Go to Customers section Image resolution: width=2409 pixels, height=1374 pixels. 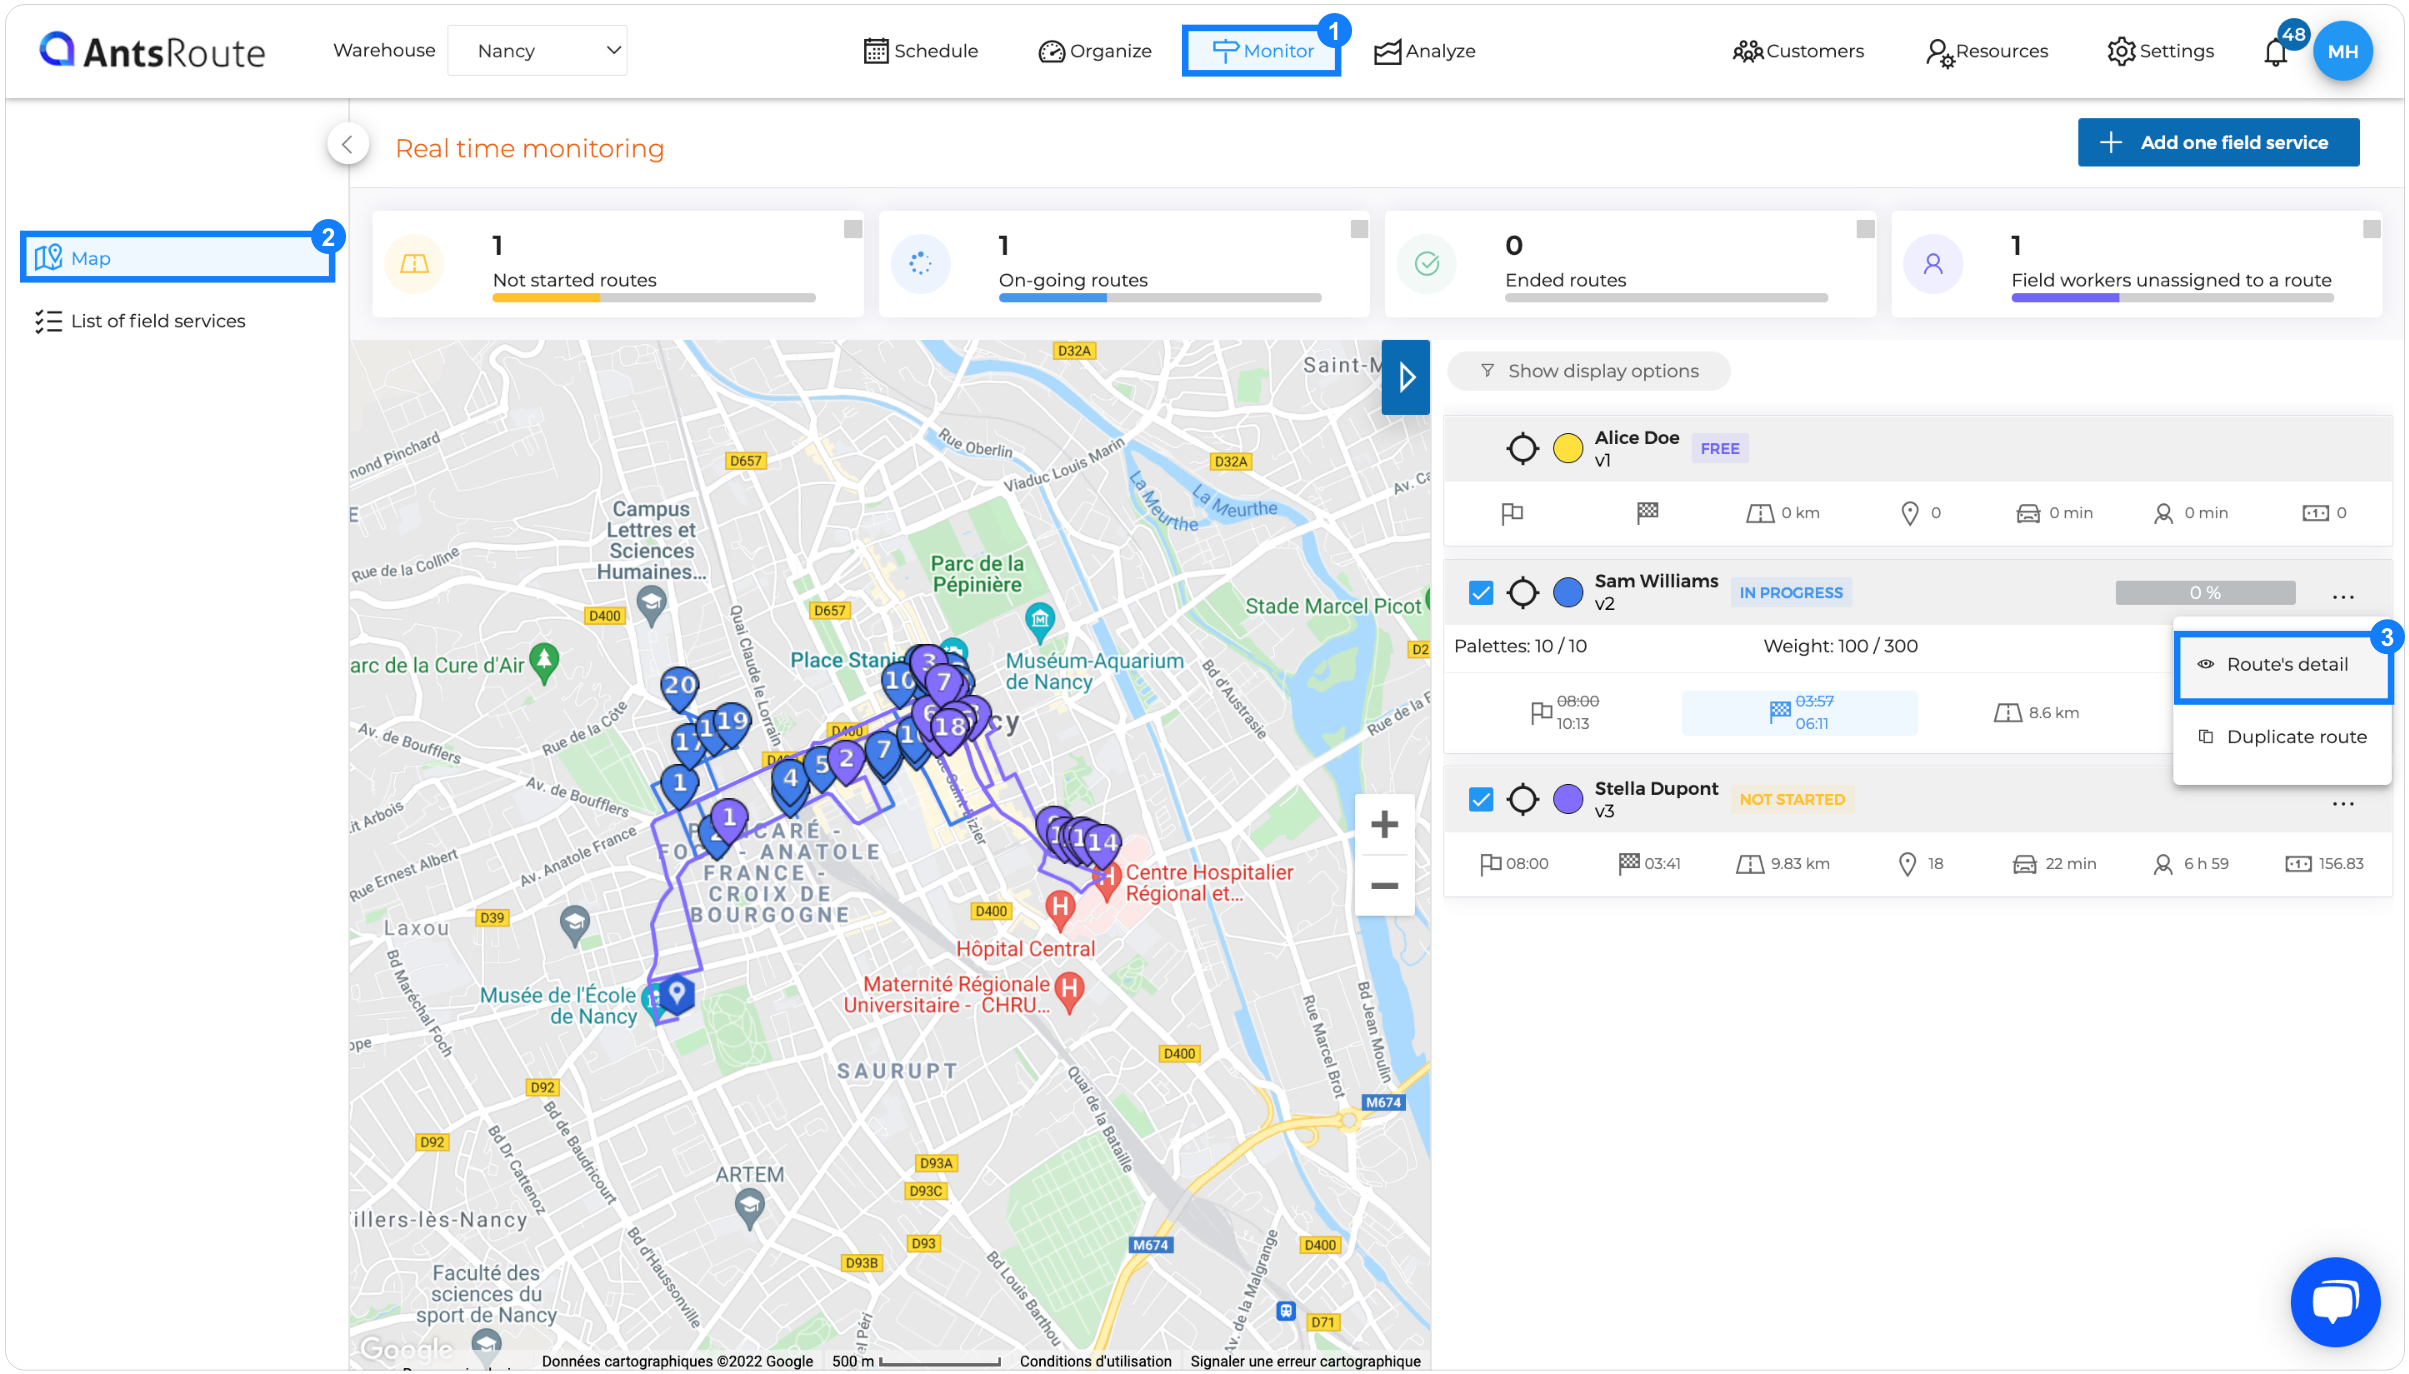point(1798,51)
